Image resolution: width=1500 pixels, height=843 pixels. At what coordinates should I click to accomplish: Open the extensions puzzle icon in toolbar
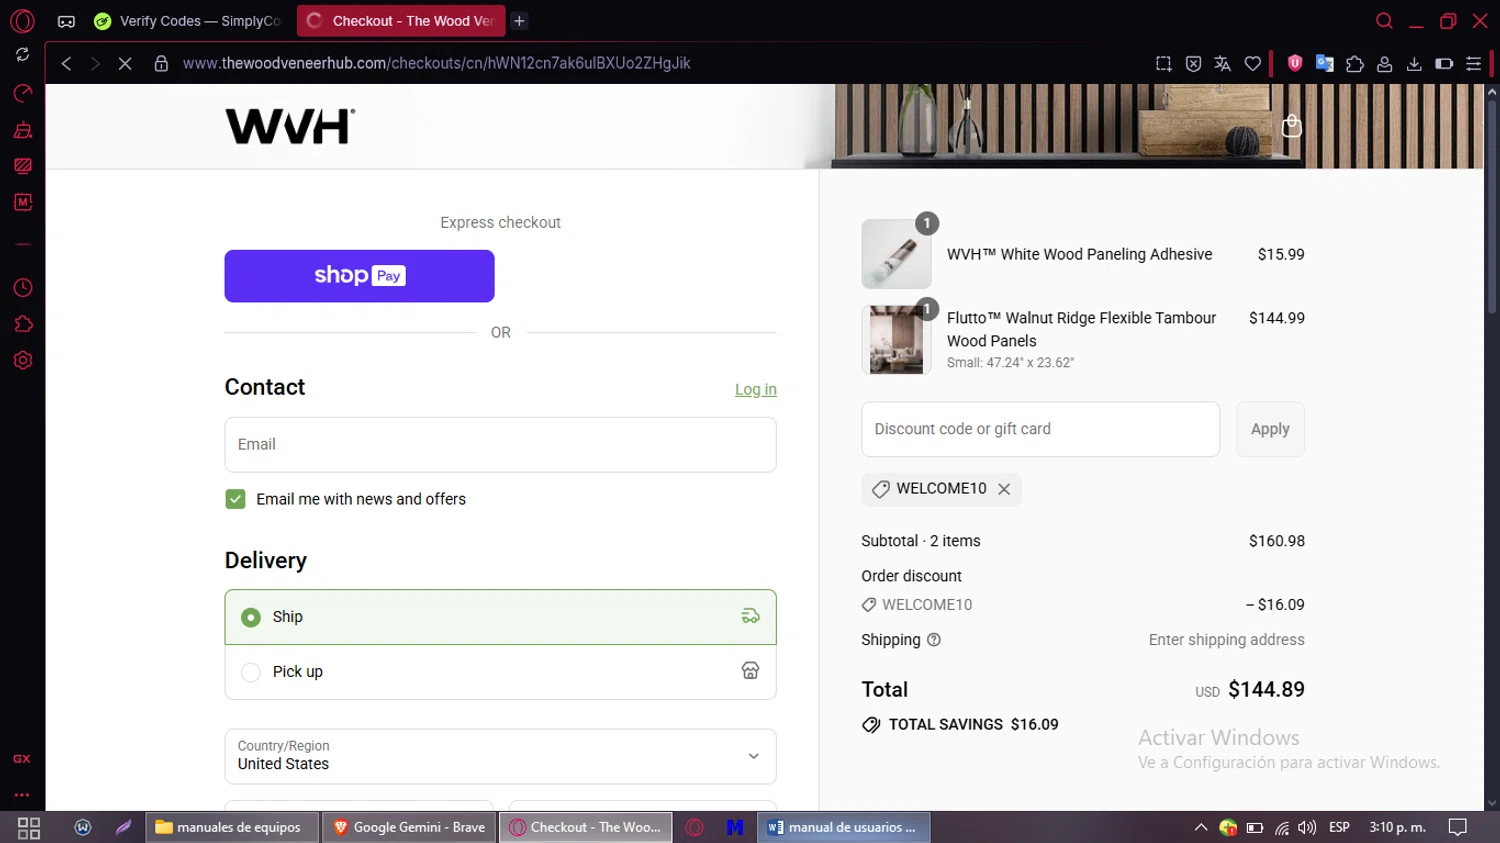[1355, 63]
